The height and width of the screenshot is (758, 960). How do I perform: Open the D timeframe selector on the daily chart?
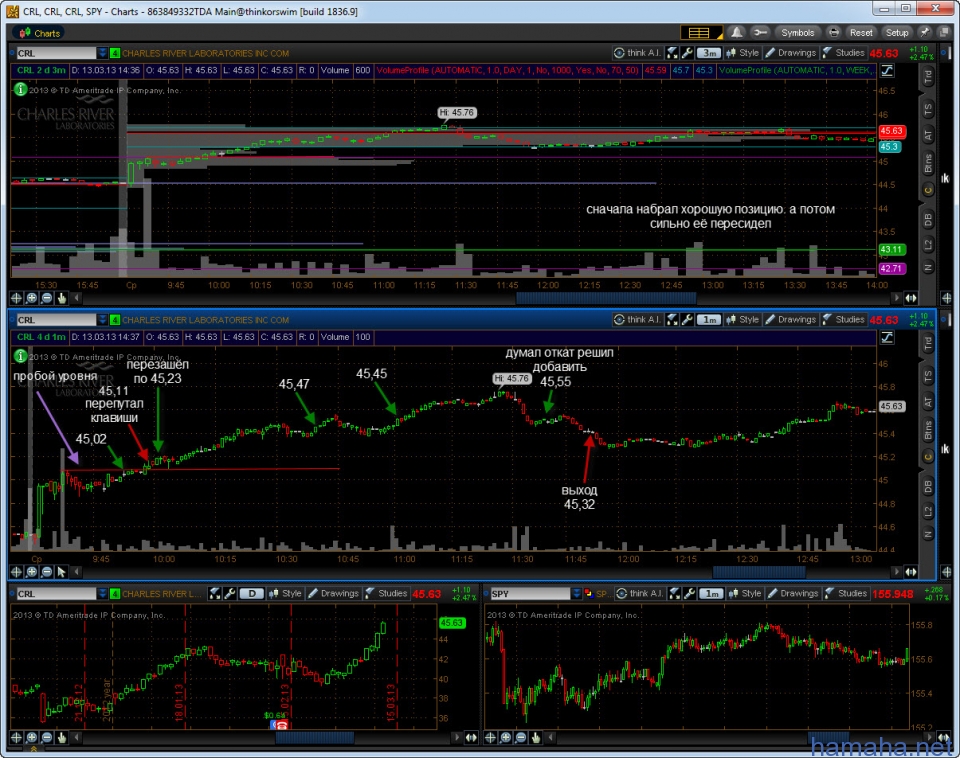pyautogui.click(x=252, y=593)
